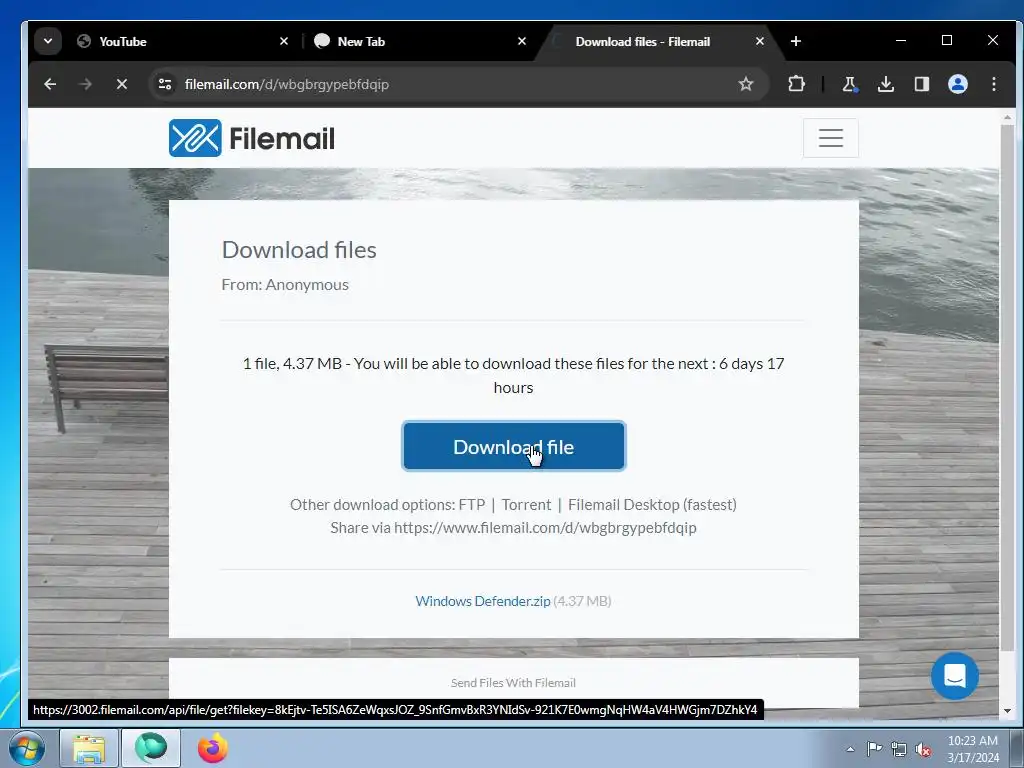Expand the Filemail hamburger menu
This screenshot has height=768, width=1024.
(x=831, y=138)
